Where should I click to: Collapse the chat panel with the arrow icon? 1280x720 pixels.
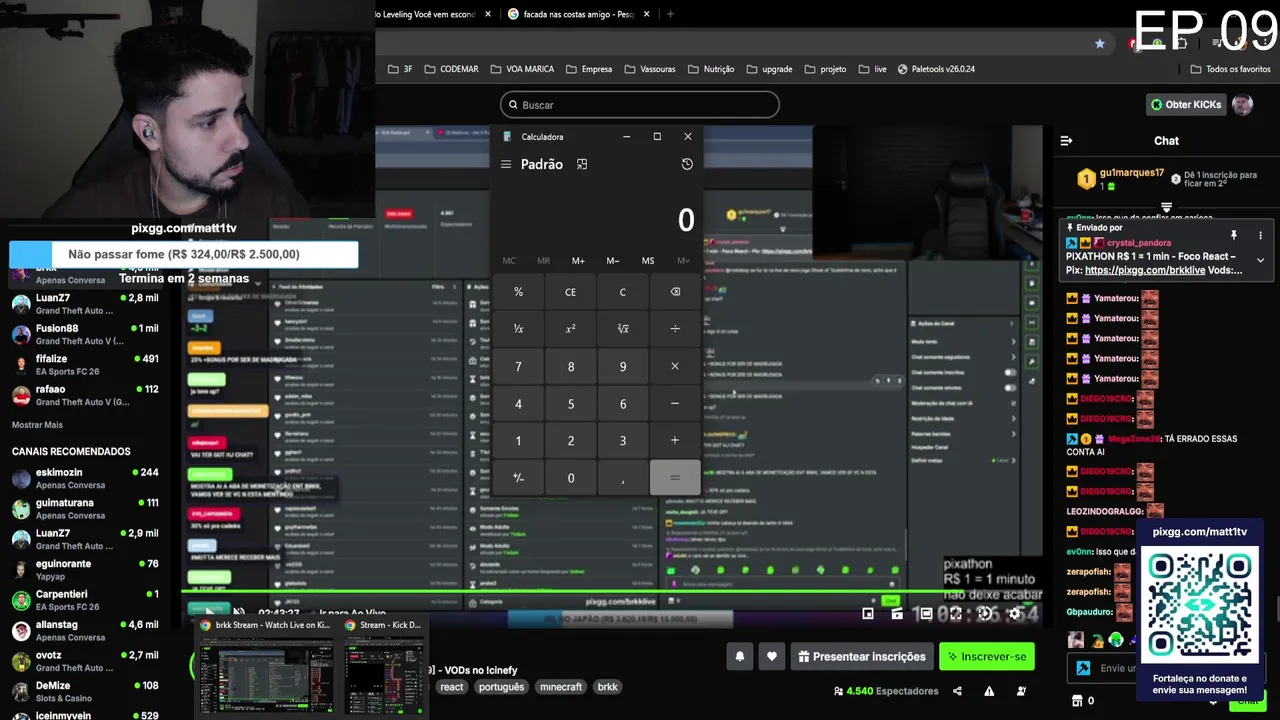(x=1066, y=141)
